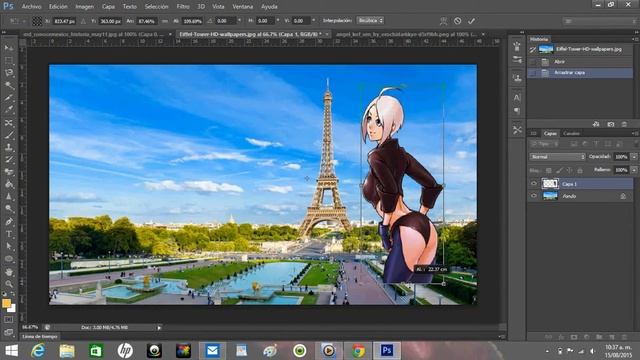This screenshot has width=640, height=360.
Task: Cancel the transform with the circle-slash icon
Action: coord(458,20)
